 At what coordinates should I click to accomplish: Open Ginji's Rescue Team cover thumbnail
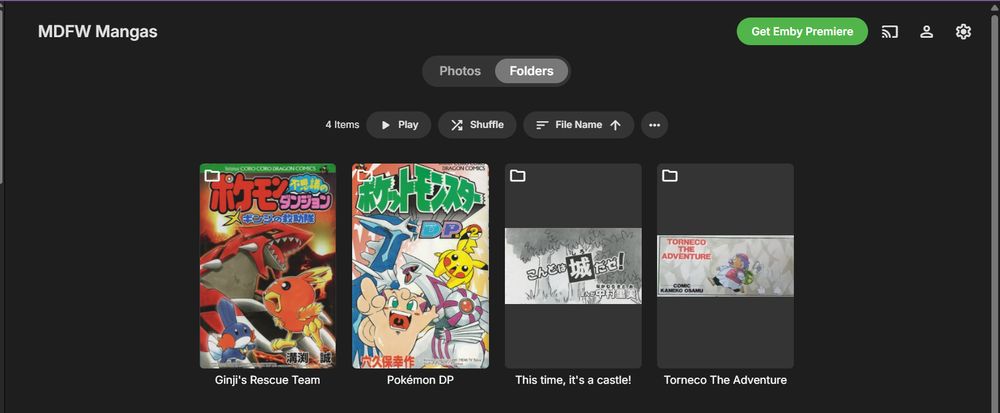(268, 266)
